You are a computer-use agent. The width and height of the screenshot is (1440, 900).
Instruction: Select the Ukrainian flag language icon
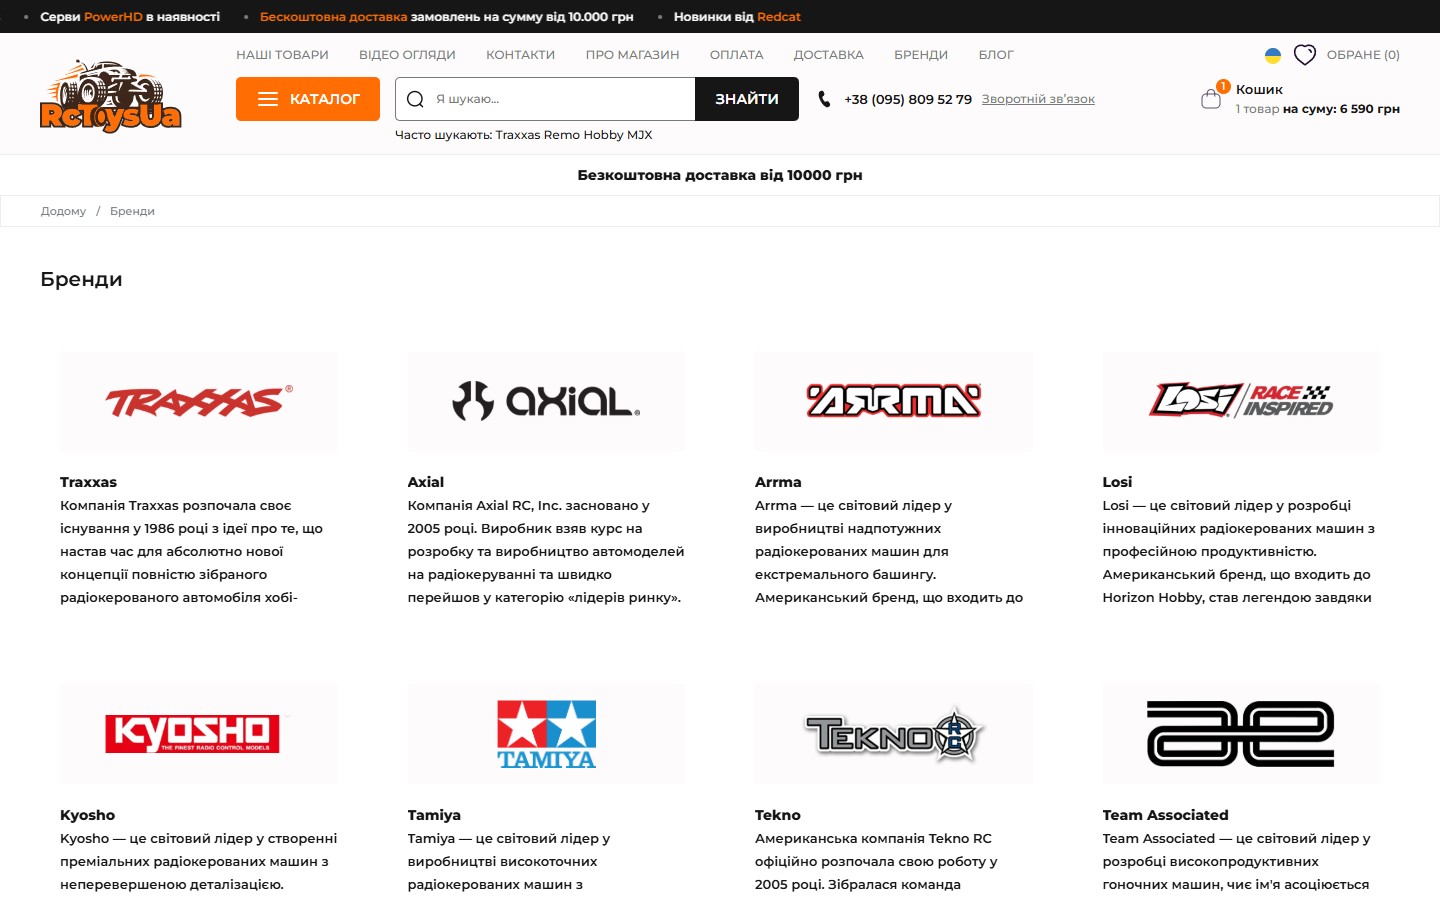coord(1273,55)
